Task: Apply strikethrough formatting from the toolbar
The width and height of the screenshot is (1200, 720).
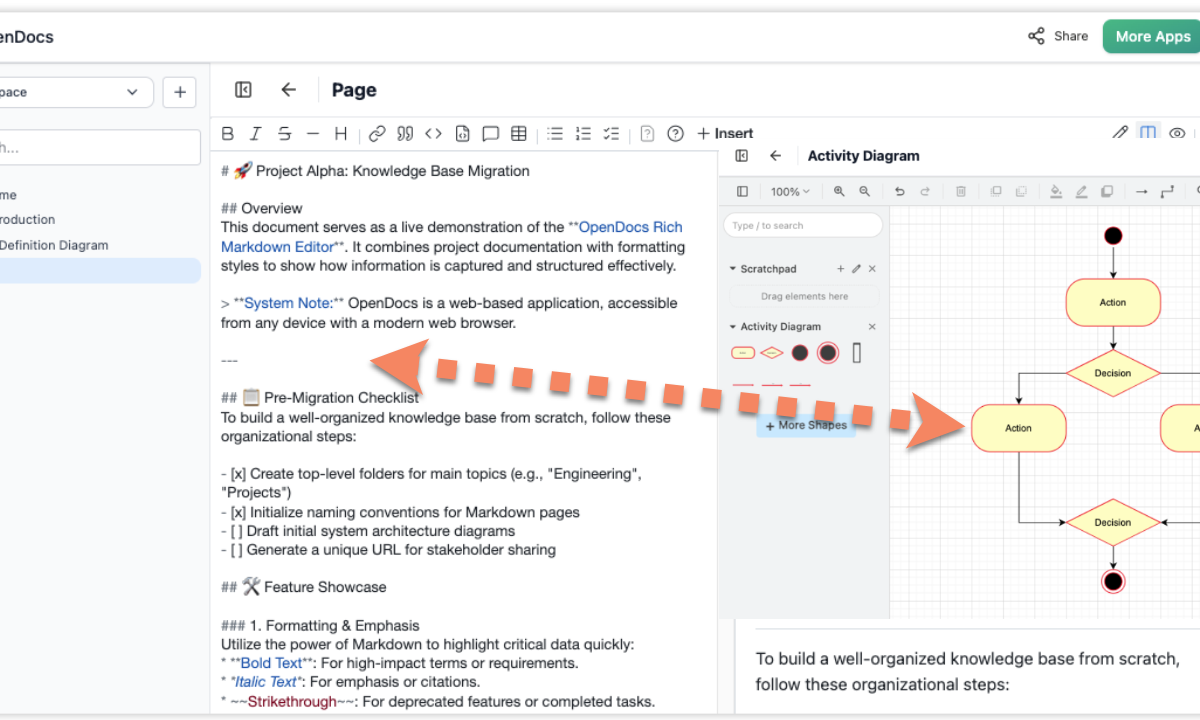Action: 283,133
